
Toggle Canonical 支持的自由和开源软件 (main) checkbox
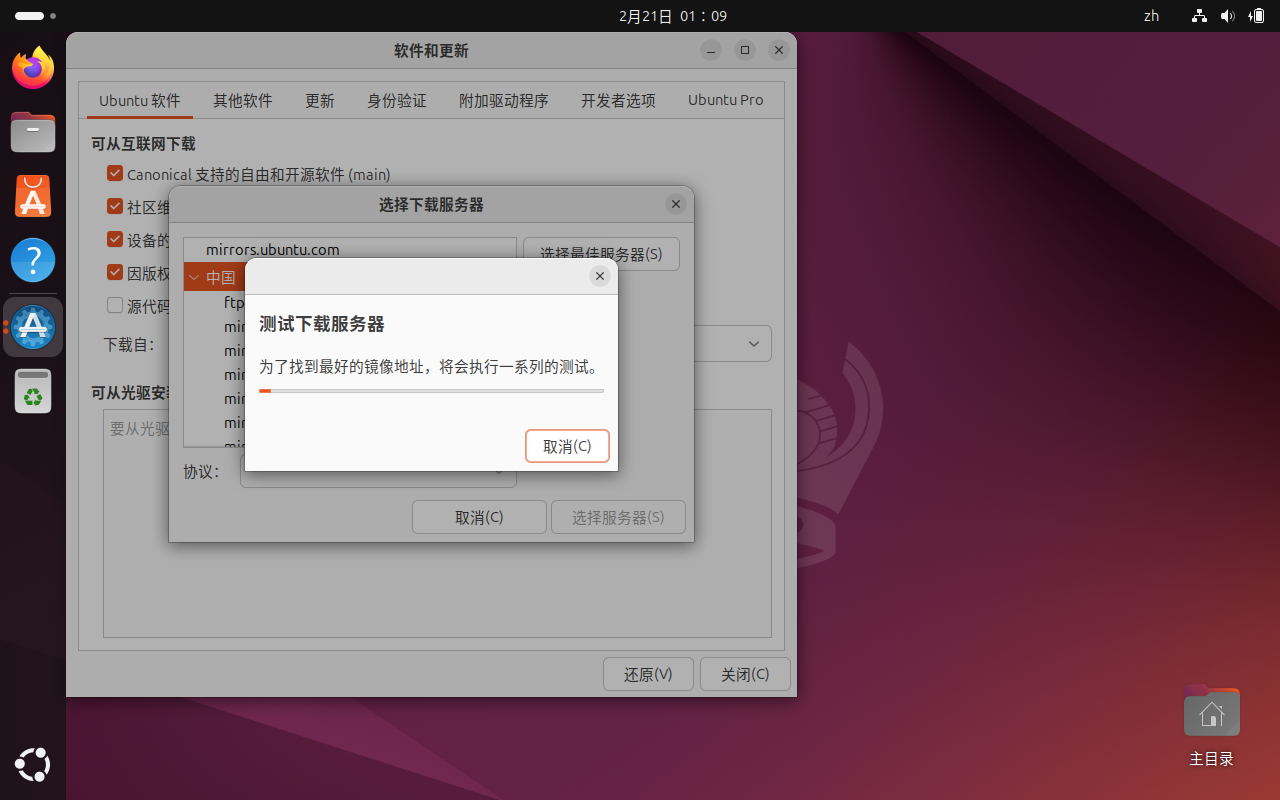115,174
